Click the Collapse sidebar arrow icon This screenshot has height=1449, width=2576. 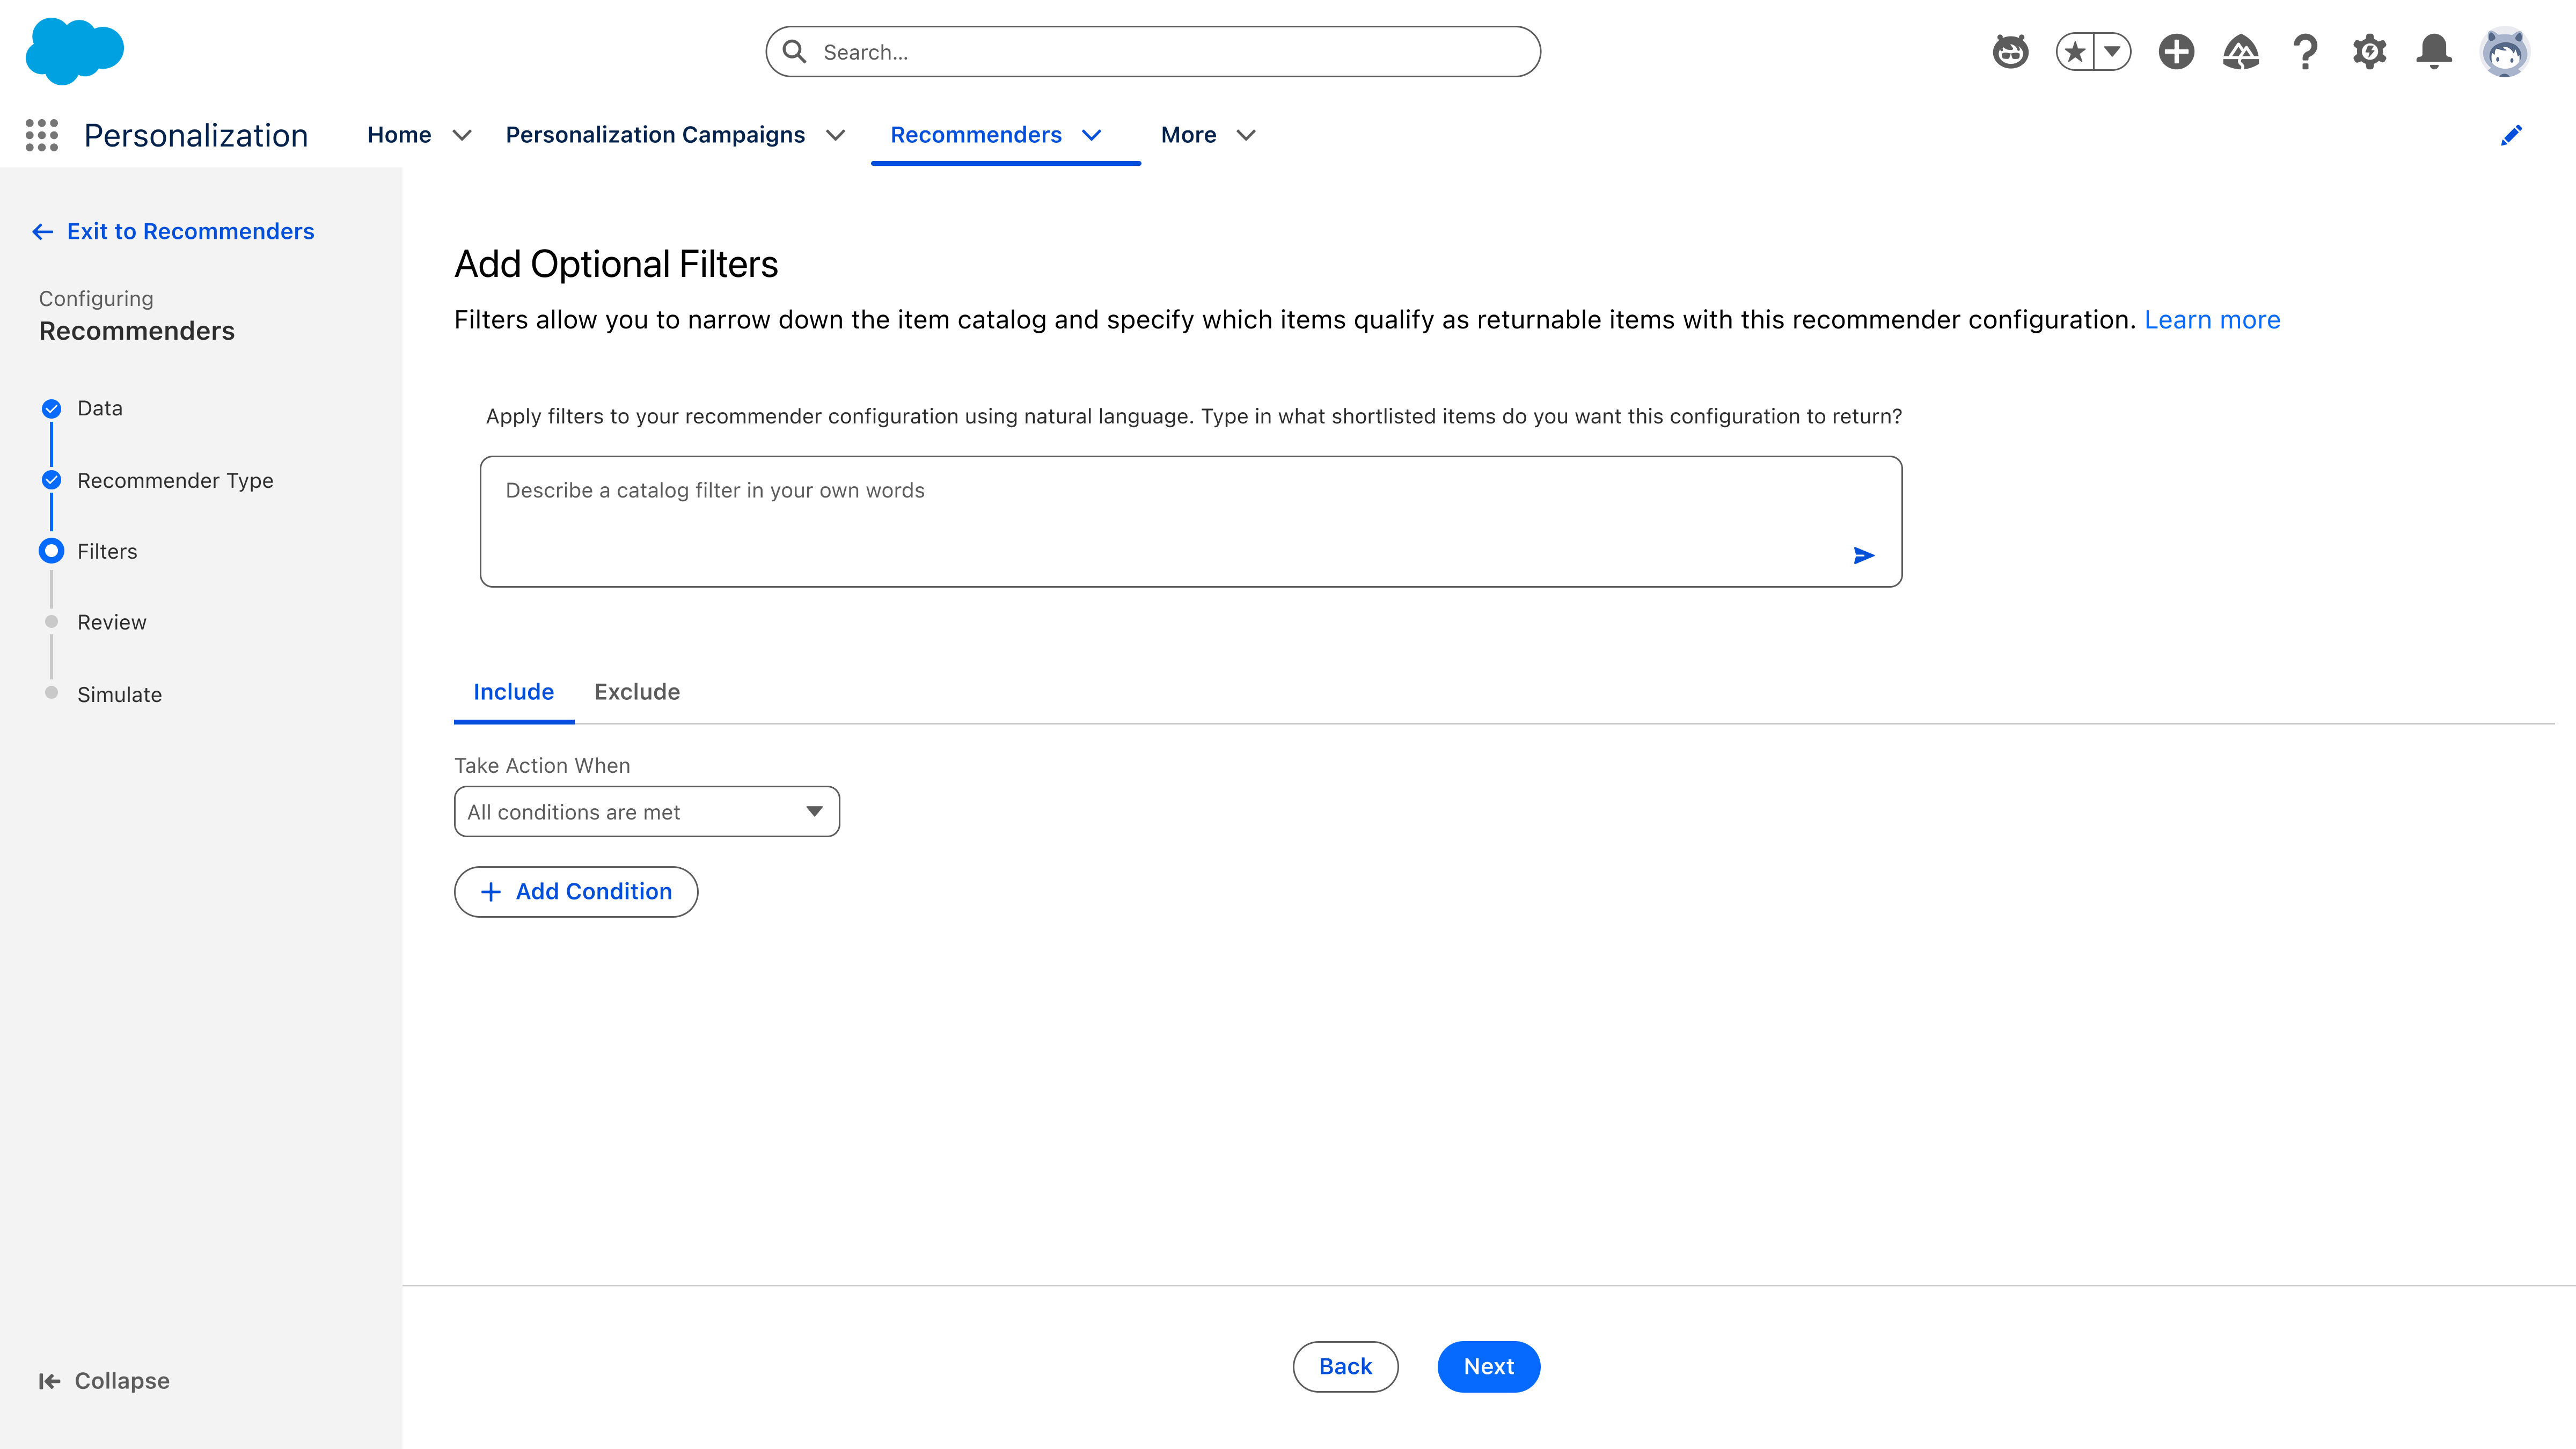tap(49, 1381)
